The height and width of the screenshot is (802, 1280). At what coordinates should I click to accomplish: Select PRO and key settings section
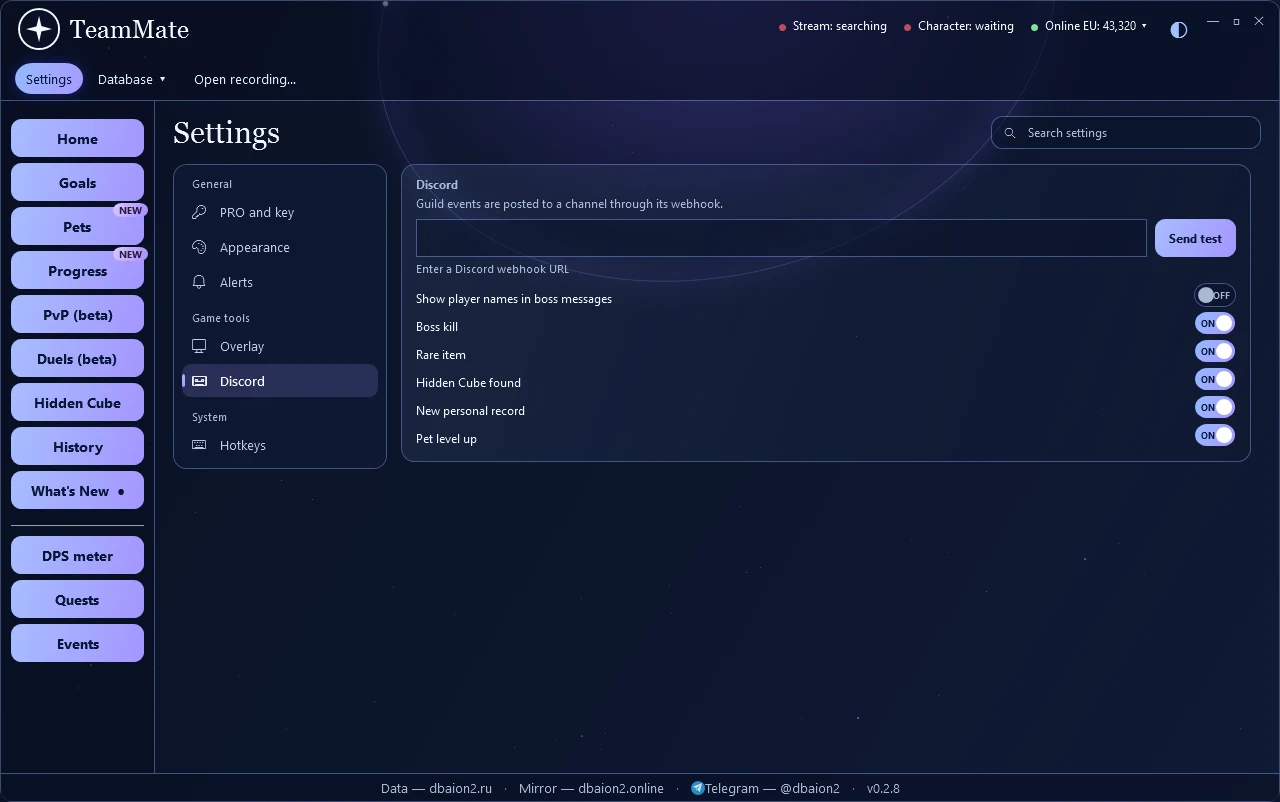click(280, 212)
